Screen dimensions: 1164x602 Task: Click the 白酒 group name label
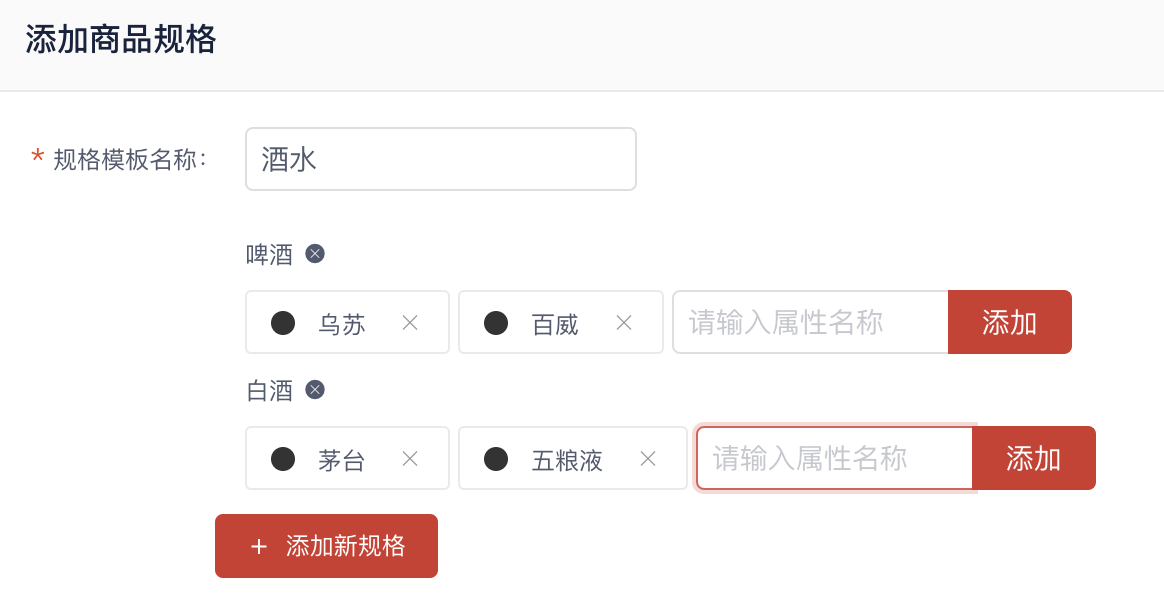point(269,390)
